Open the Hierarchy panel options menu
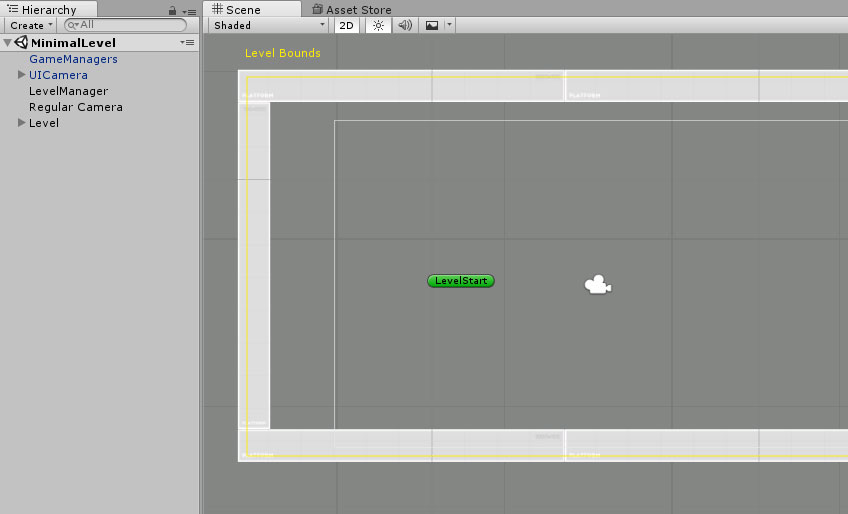 click(189, 11)
